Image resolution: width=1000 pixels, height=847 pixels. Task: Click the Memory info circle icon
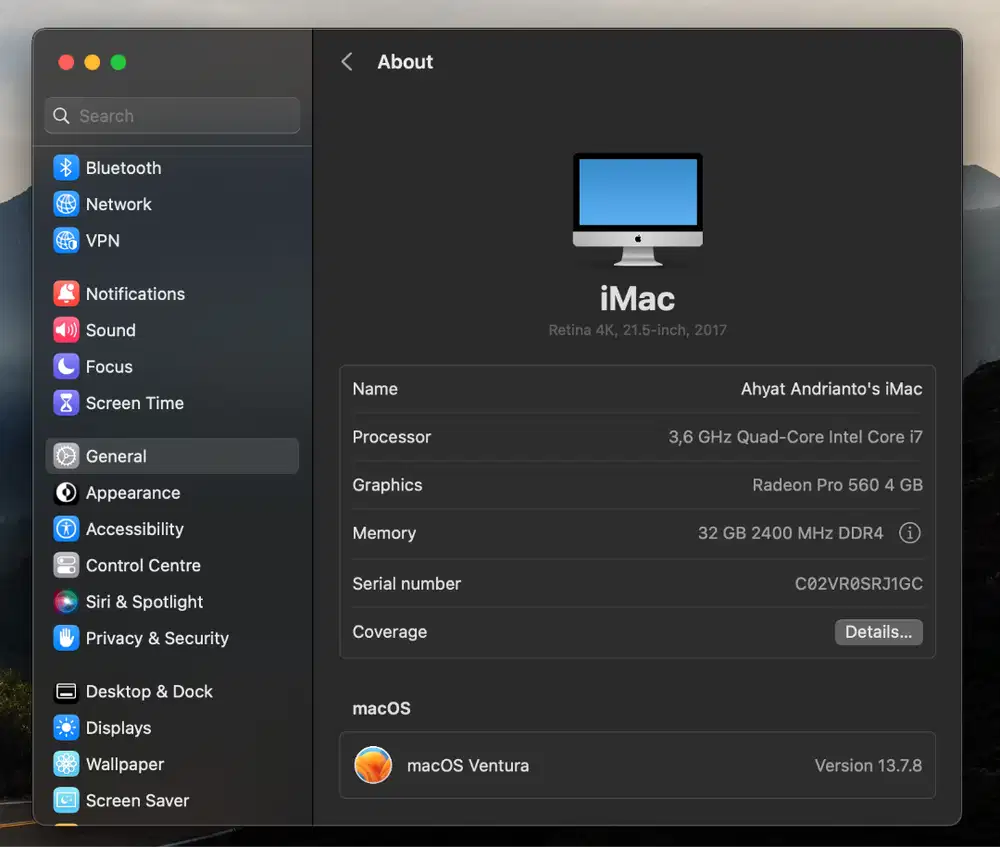coord(909,533)
